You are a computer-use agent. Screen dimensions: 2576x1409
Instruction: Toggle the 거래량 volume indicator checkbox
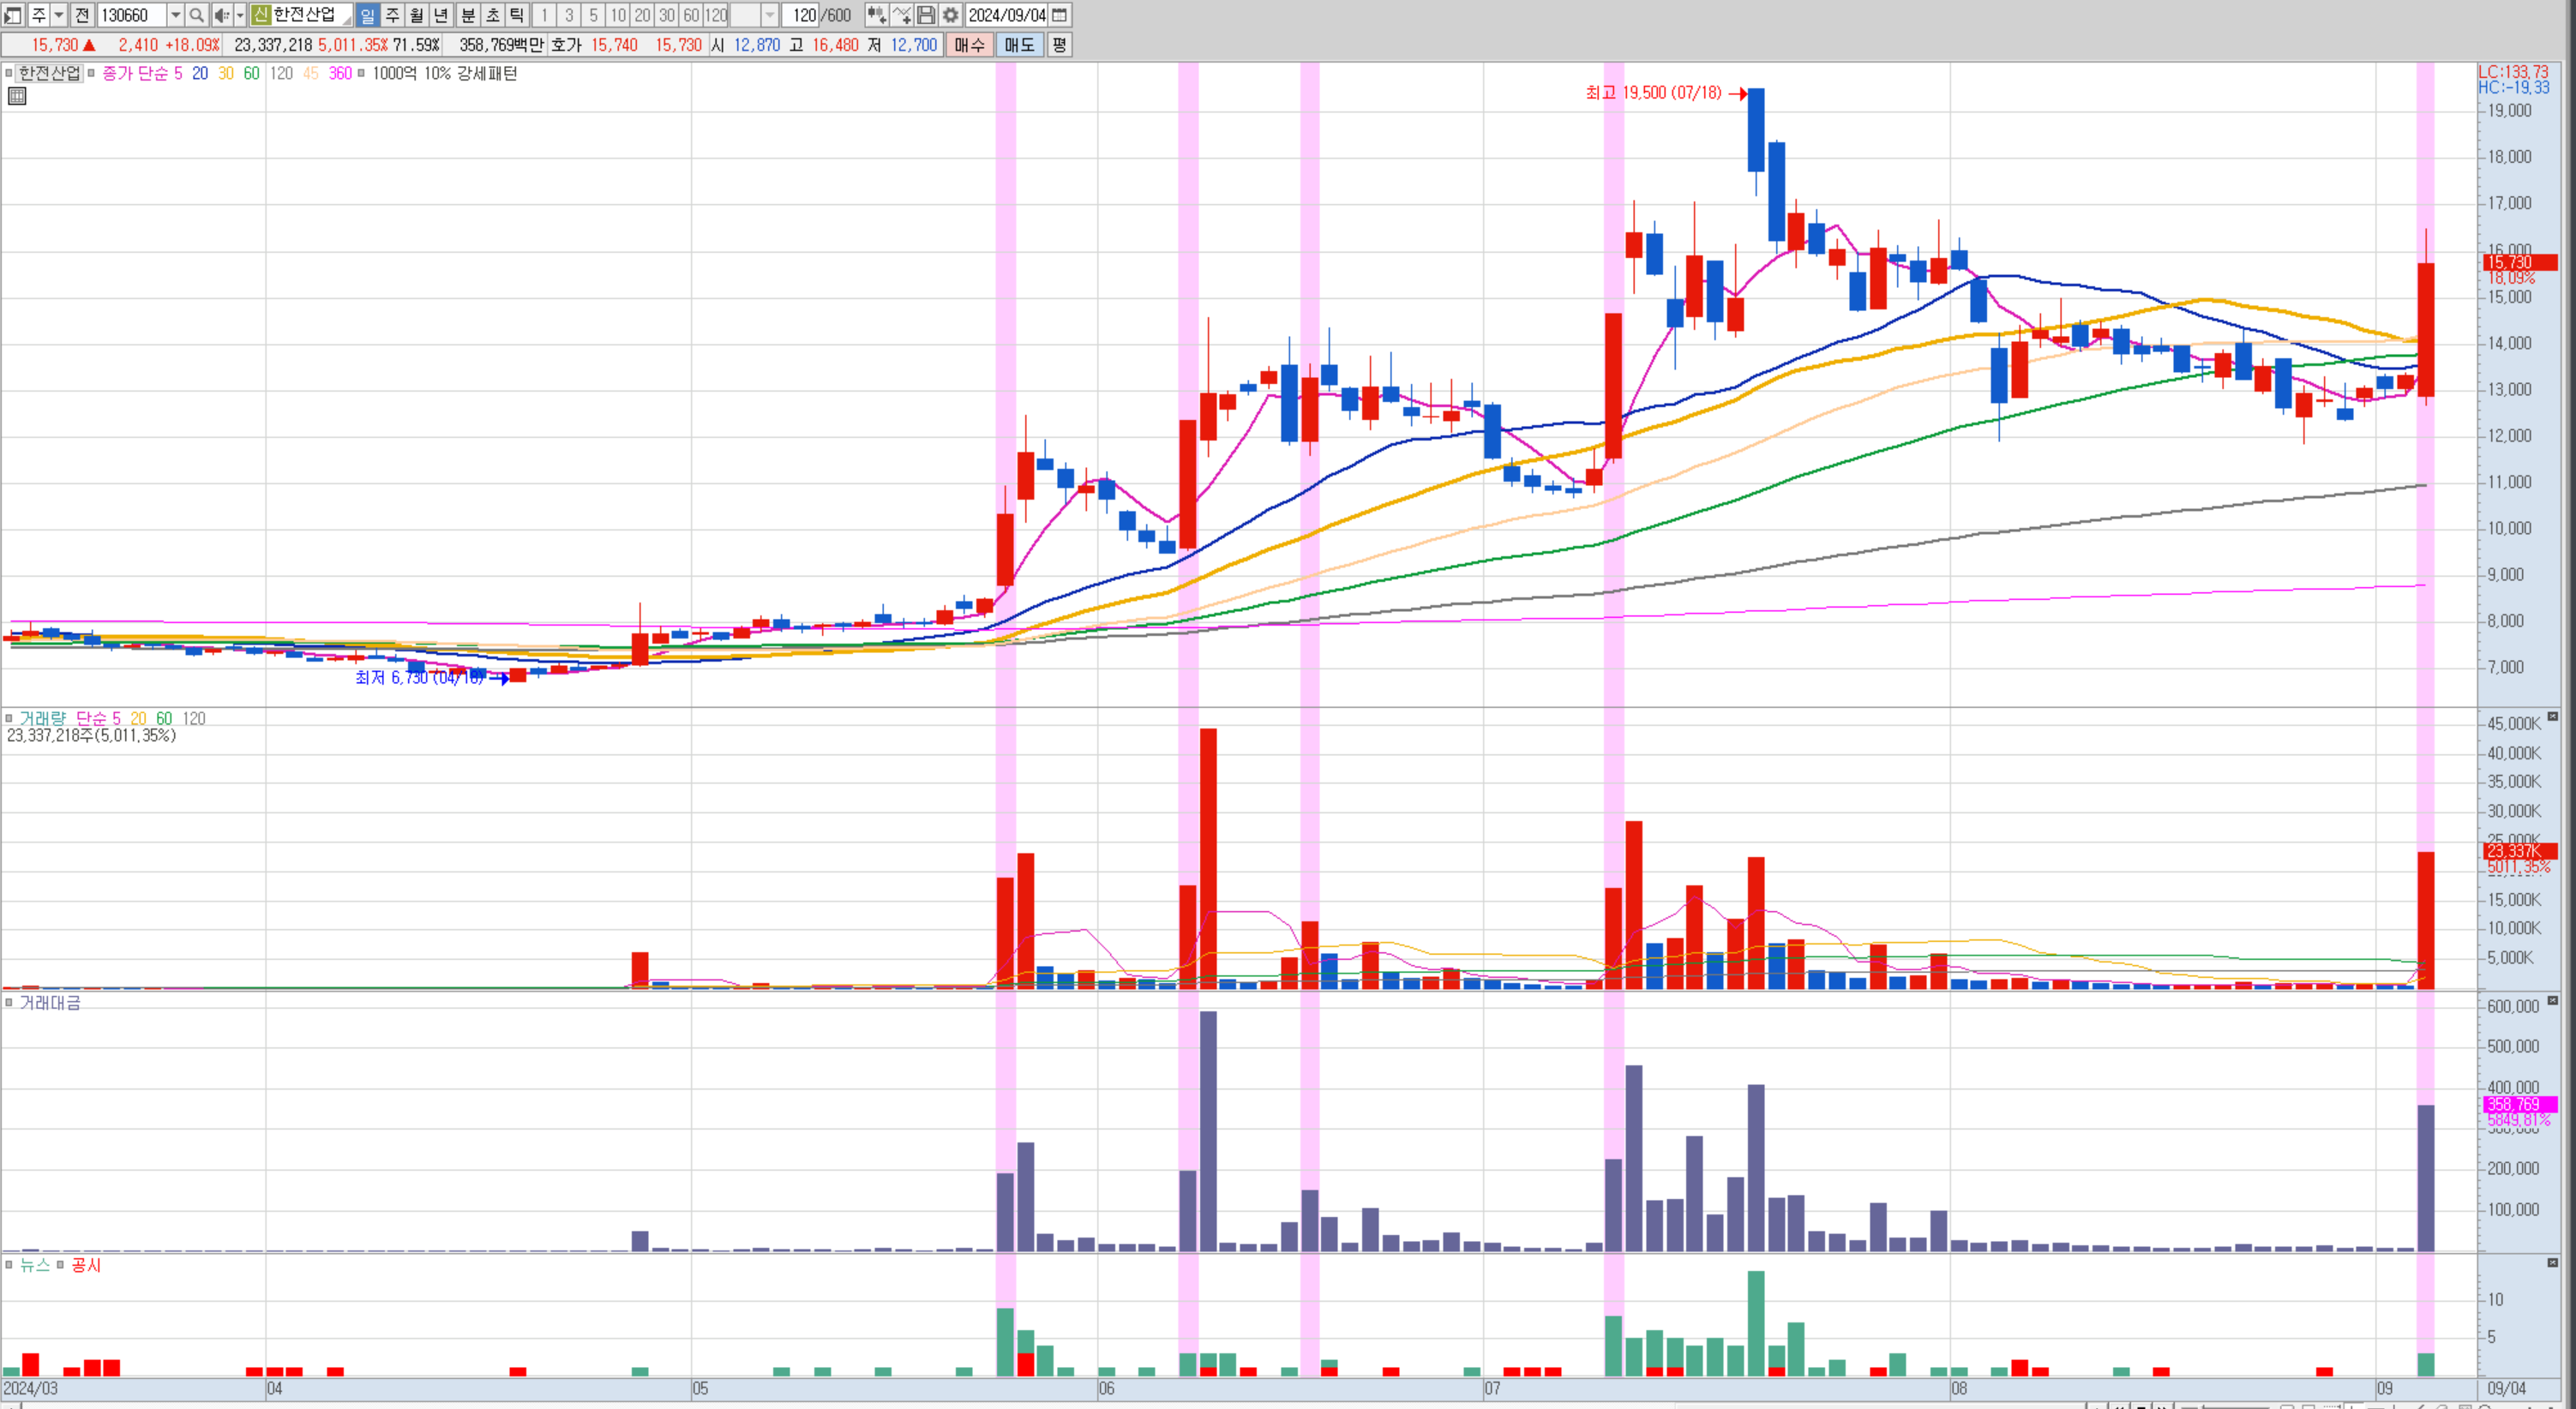[10, 718]
